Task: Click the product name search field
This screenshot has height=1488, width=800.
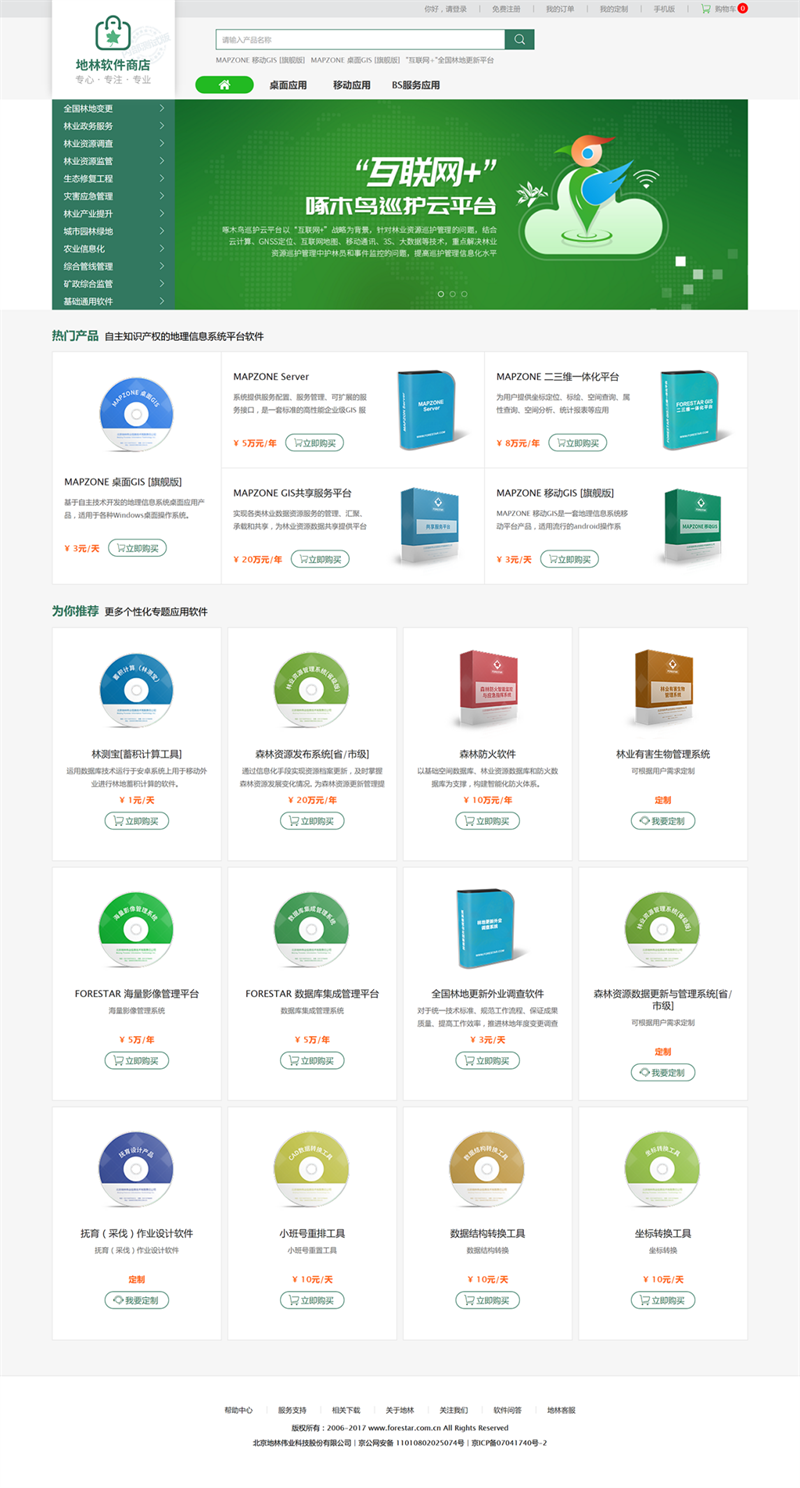Action: (x=360, y=39)
